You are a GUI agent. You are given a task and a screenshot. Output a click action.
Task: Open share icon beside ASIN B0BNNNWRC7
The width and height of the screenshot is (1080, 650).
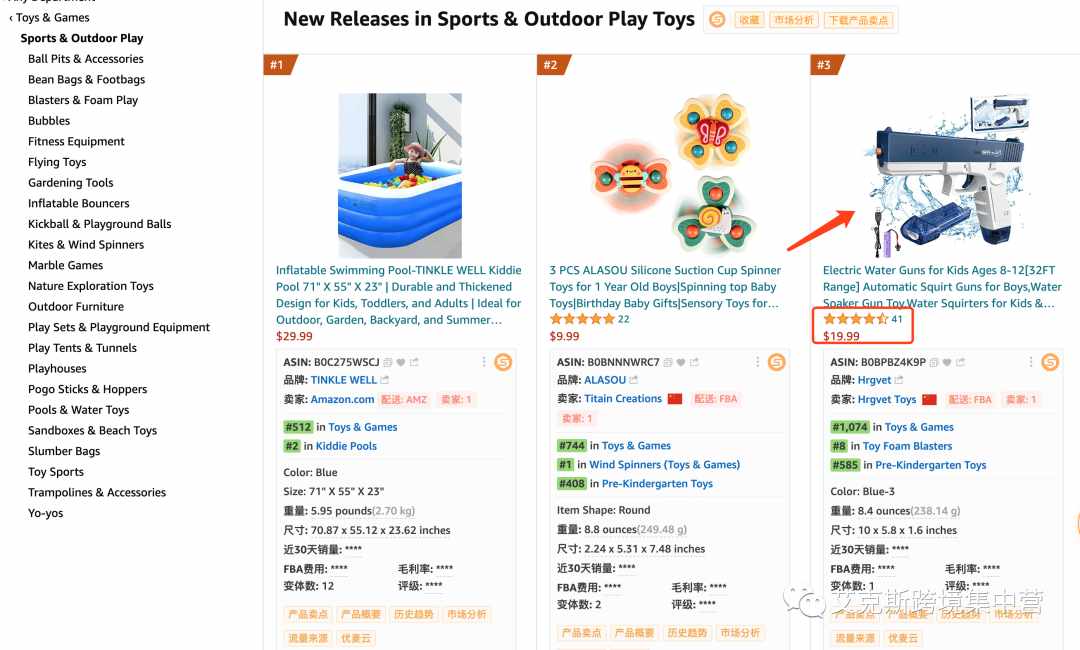694,362
